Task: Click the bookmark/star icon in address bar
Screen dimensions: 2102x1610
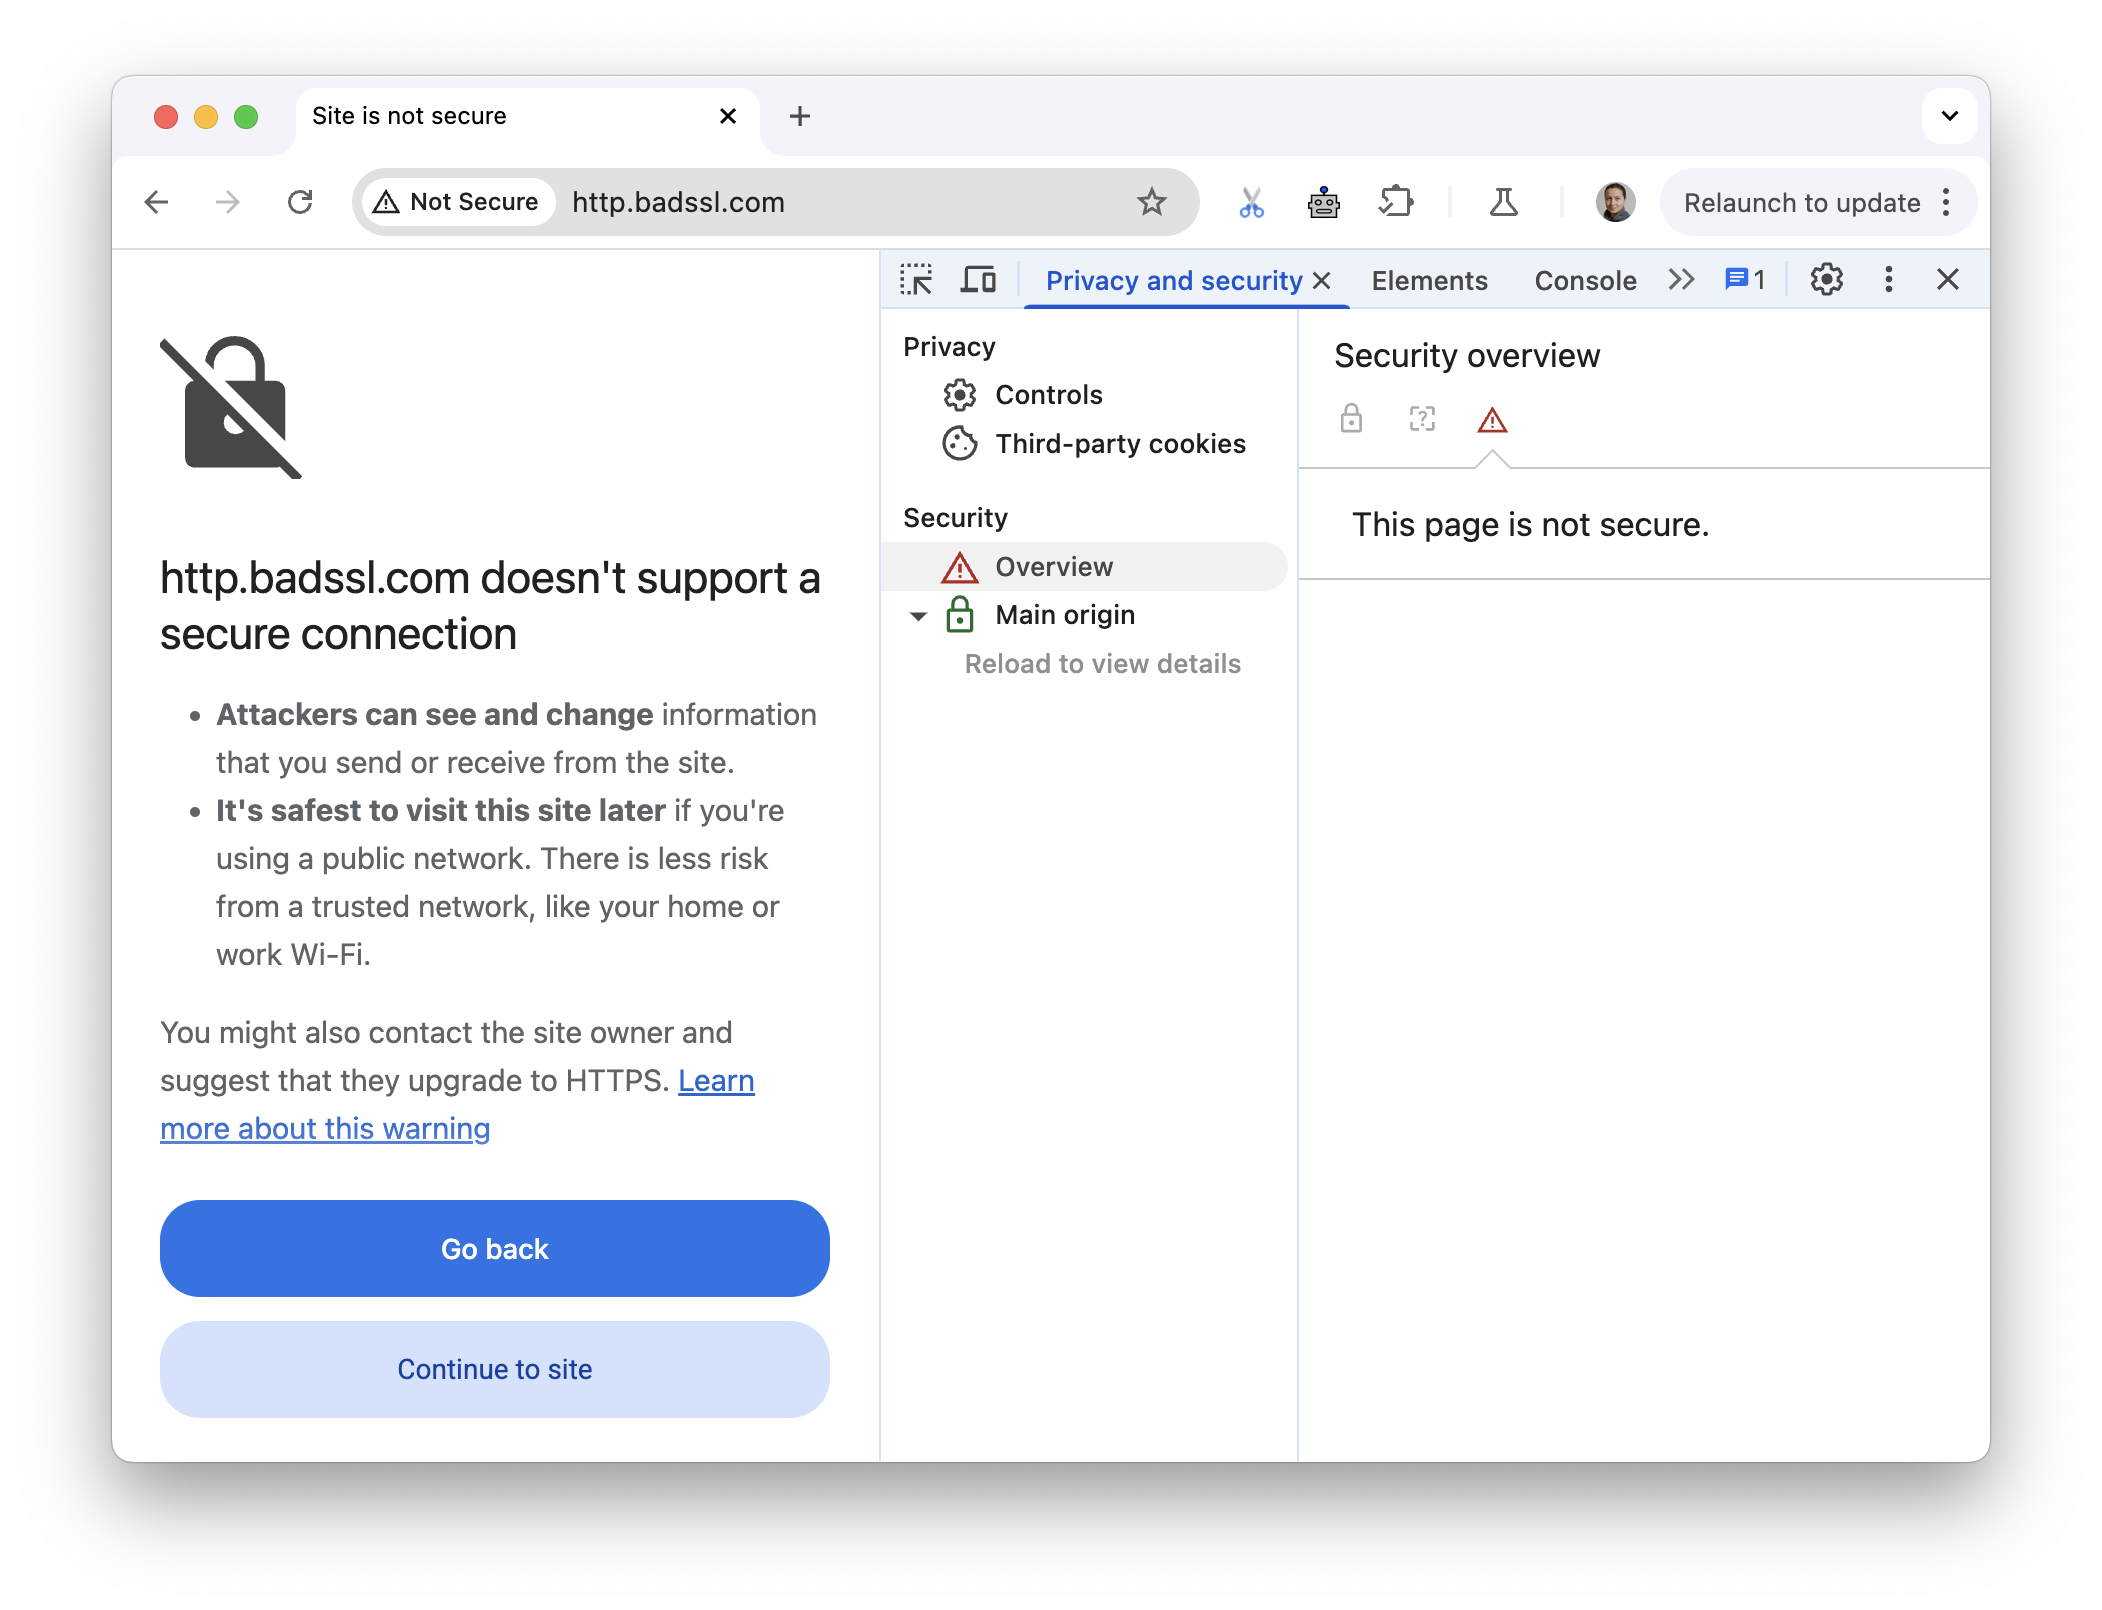Action: [x=1153, y=201]
